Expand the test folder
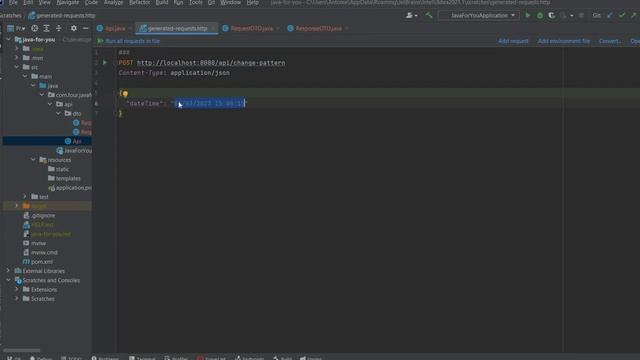The image size is (640, 360). [x=25, y=197]
